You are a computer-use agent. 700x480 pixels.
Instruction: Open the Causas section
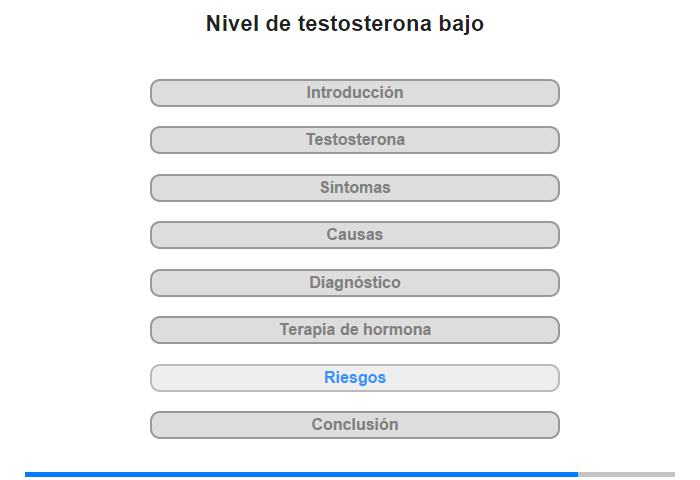355,235
